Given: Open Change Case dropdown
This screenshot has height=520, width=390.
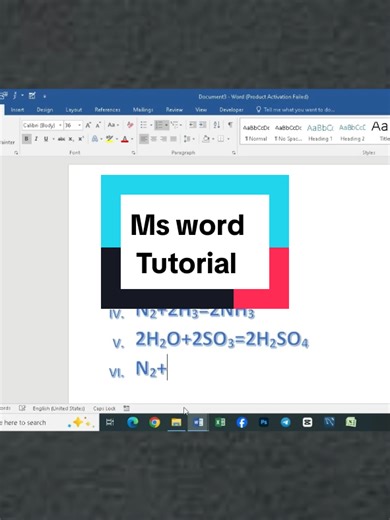Looking at the screenshot, I should (113, 125).
